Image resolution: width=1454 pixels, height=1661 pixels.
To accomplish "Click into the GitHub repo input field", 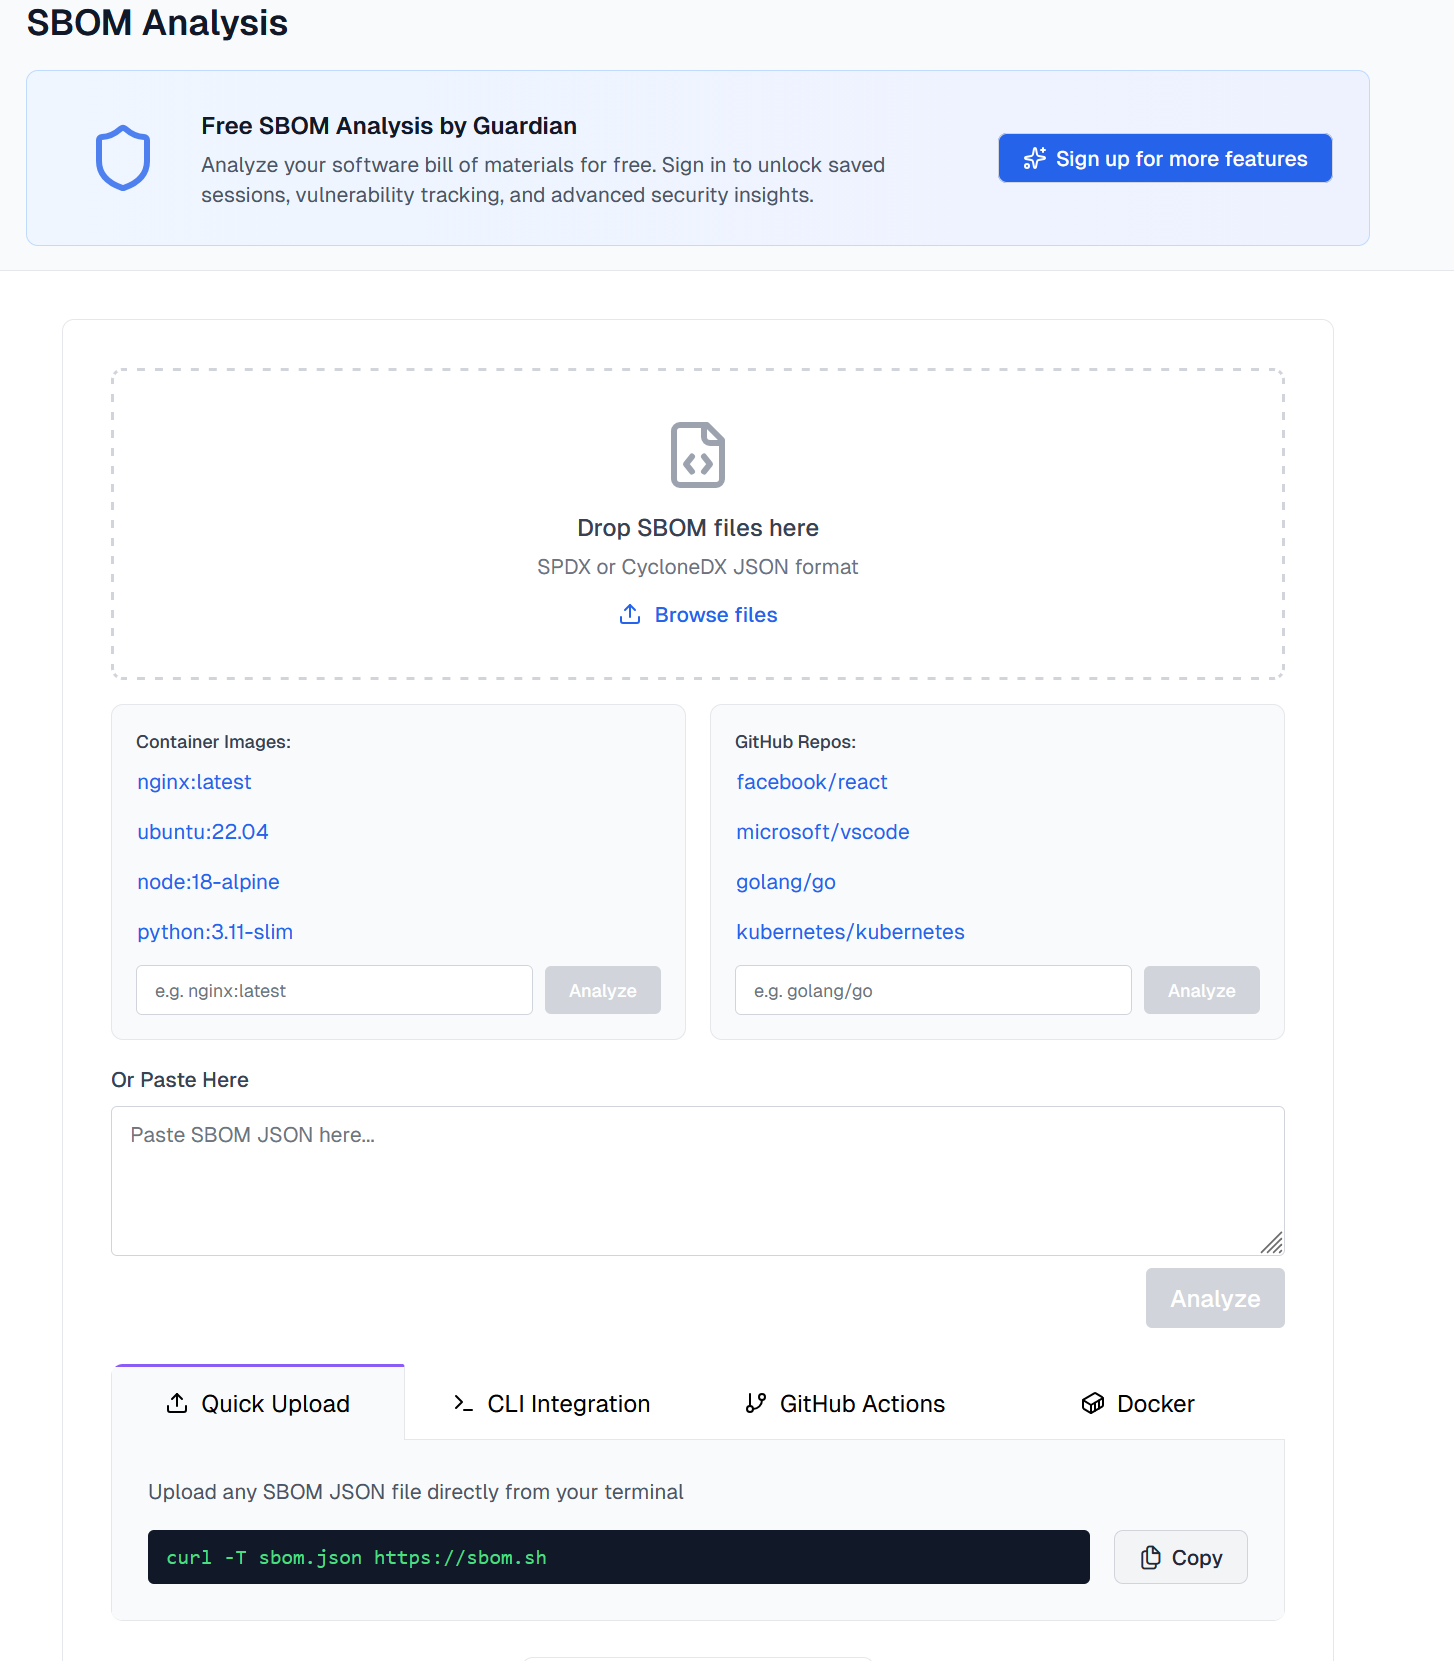I will coord(932,990).
